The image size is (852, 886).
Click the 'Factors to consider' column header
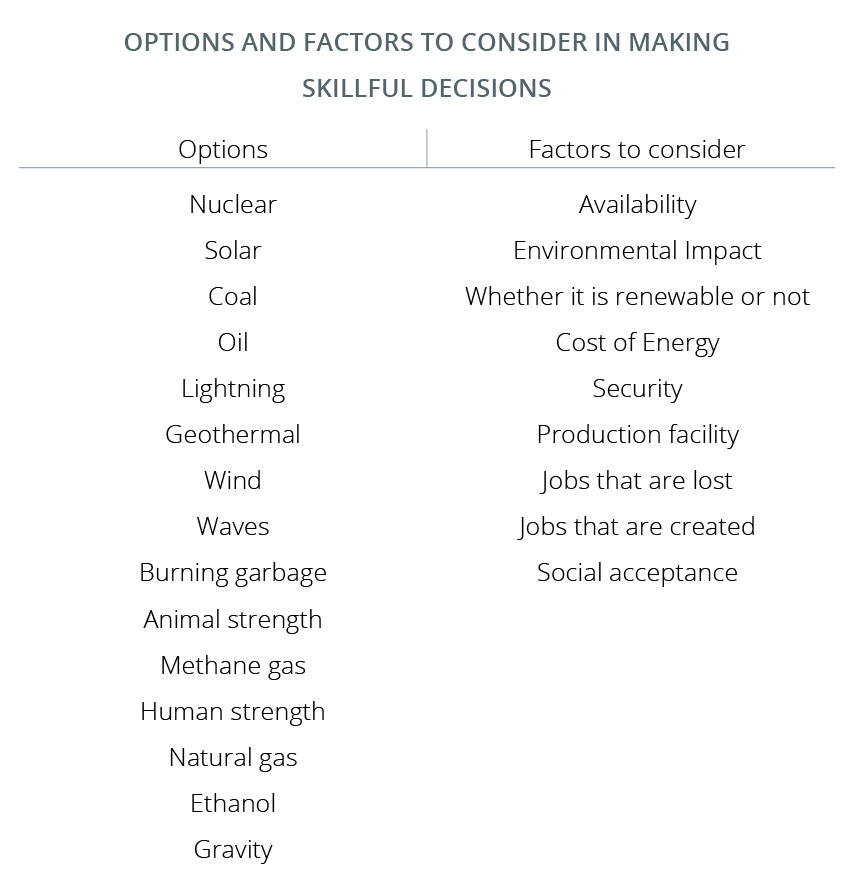636,150
